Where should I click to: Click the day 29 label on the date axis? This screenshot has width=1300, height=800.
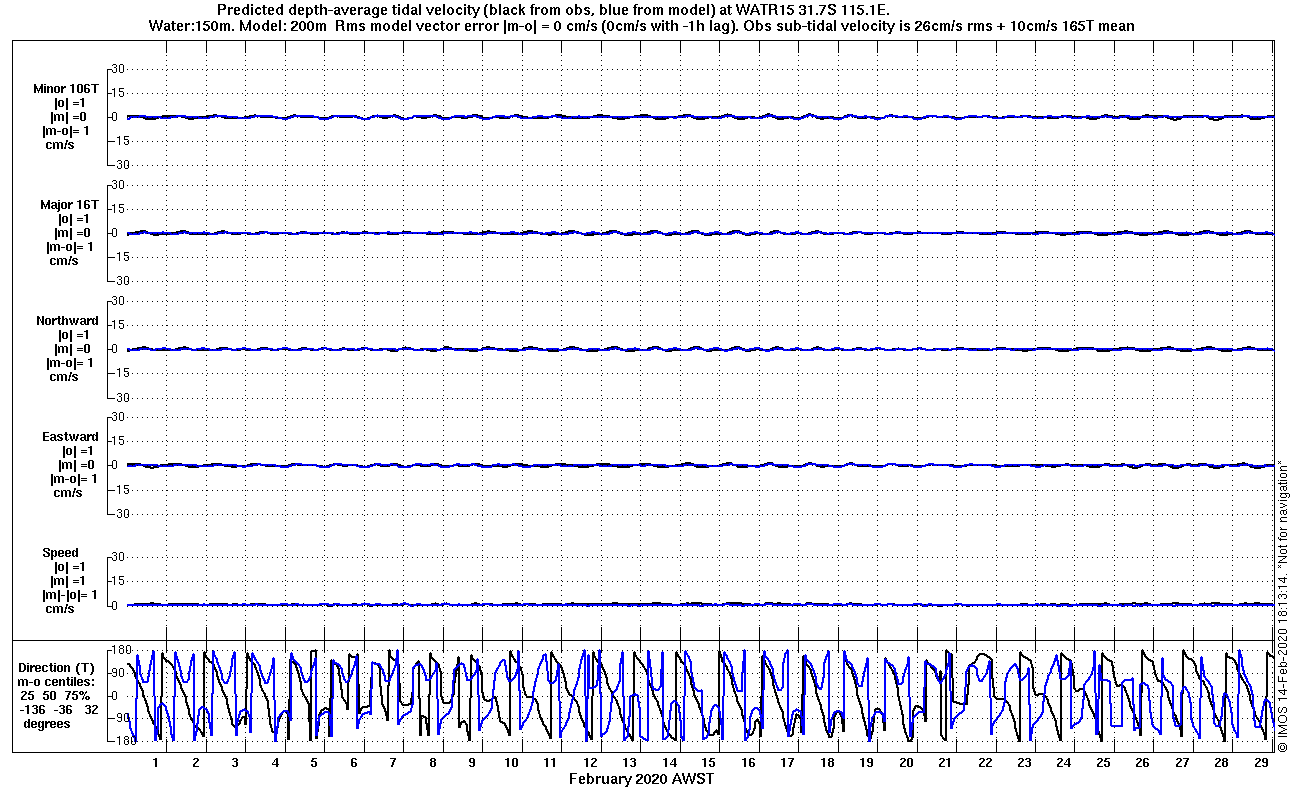pyautogui.click(x=1261, y=762)
